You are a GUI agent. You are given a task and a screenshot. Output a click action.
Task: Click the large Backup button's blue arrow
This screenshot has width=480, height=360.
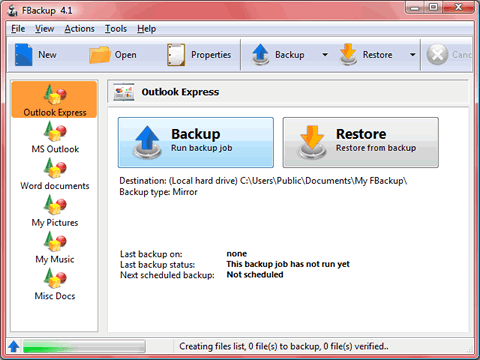147,142
